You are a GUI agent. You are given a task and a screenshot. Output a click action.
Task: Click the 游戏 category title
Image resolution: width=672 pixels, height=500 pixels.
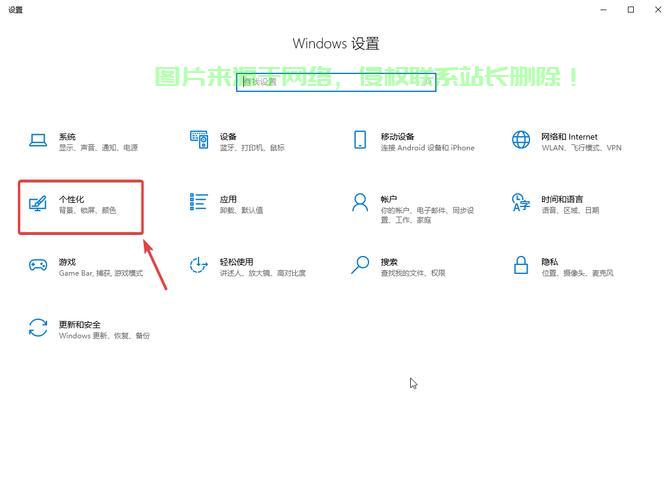point(67,262)
